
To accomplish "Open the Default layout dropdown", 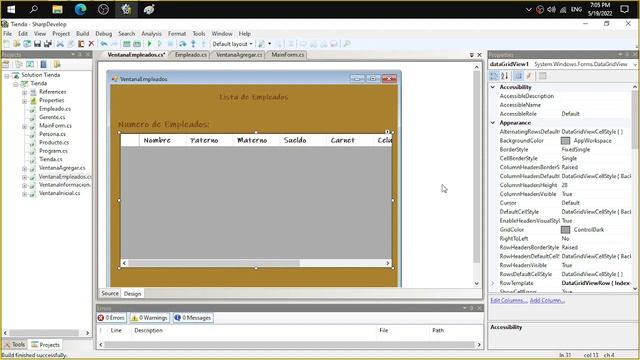I will click(x=232, y=44).
